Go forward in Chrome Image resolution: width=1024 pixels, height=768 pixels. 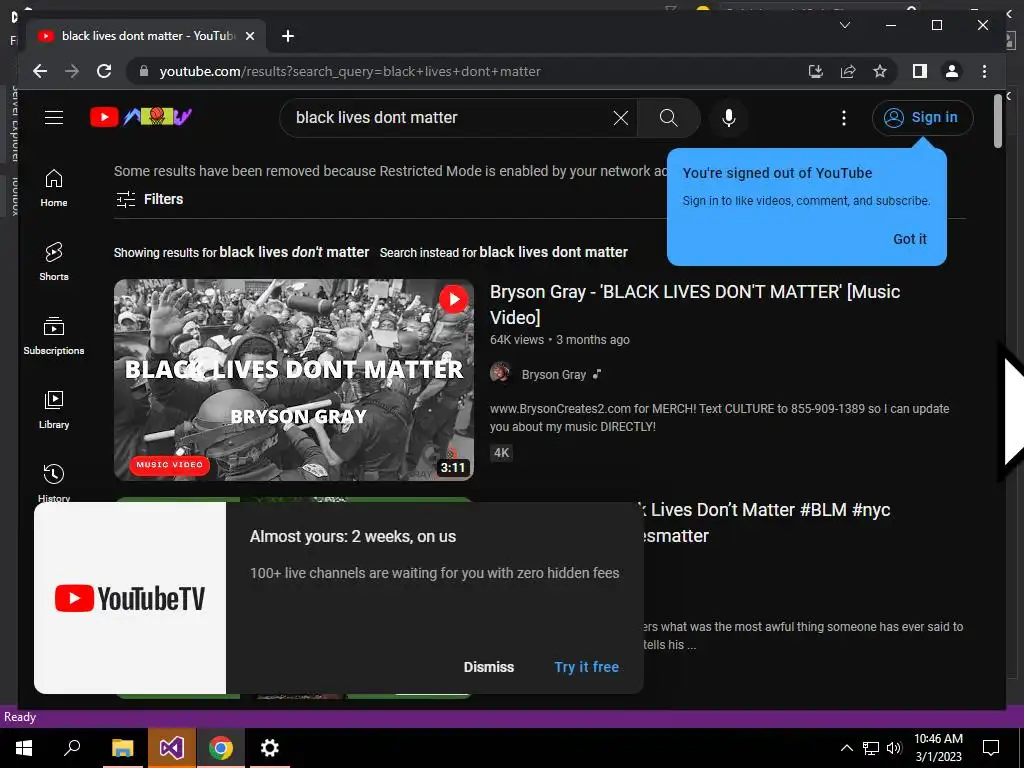click(72, 71)
